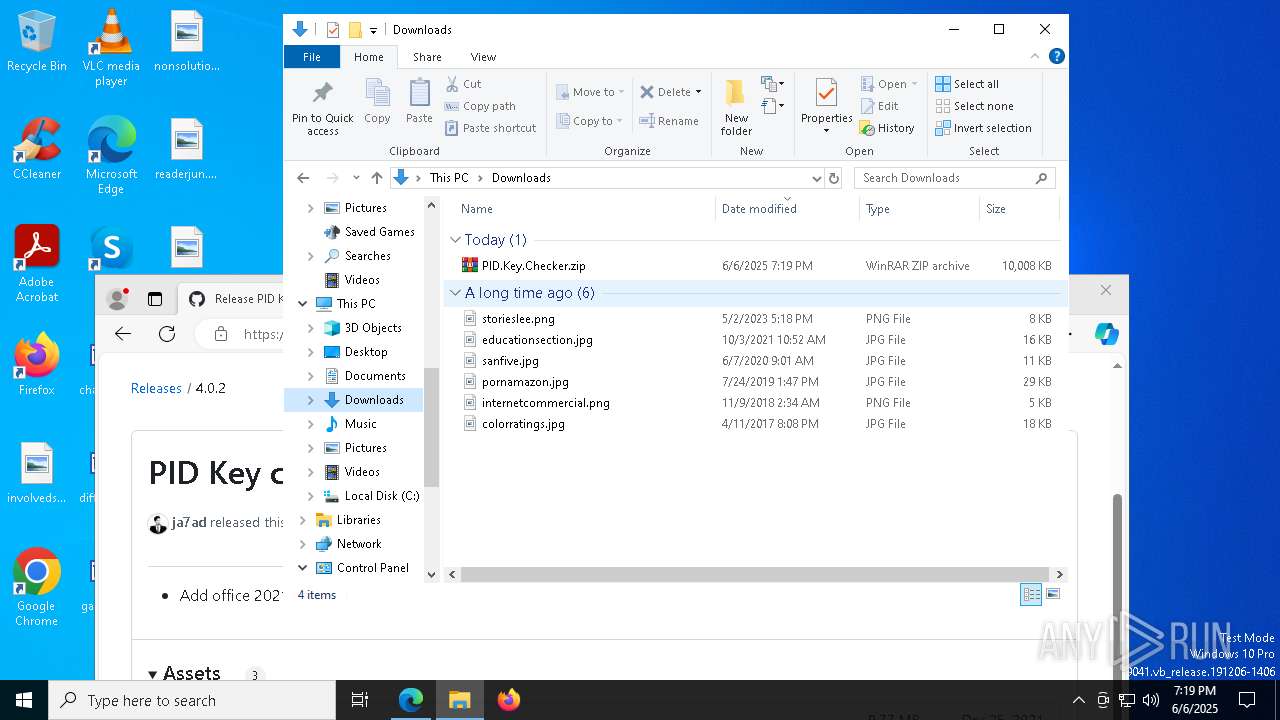
Task: Expand the Searches tree node
Action: (x=310, y=256)
